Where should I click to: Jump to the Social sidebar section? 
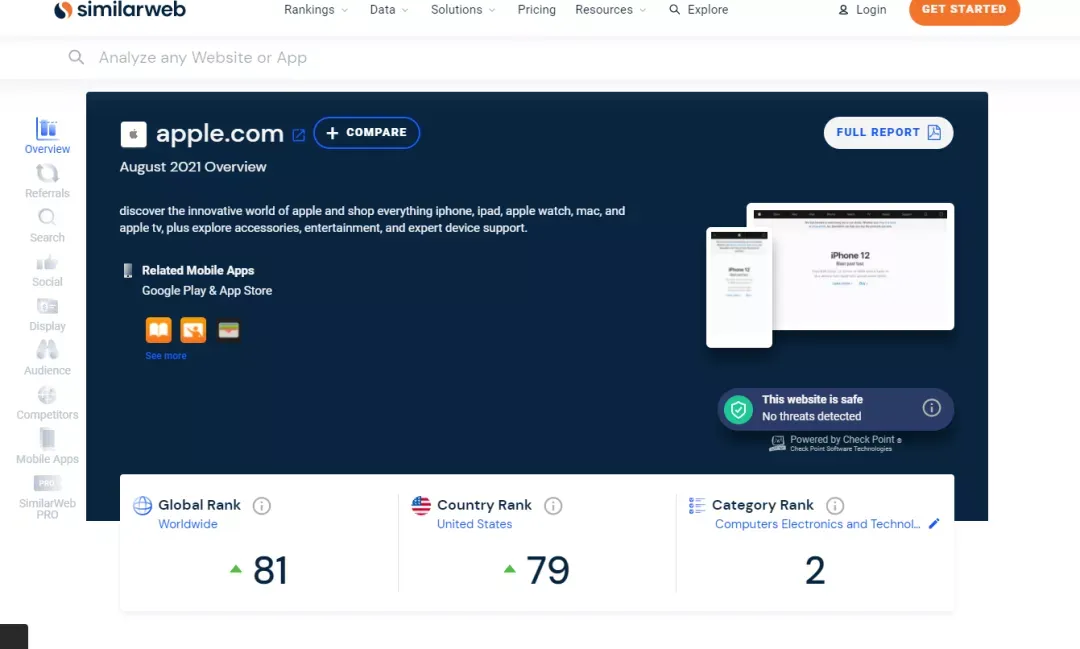click(47, 271)
